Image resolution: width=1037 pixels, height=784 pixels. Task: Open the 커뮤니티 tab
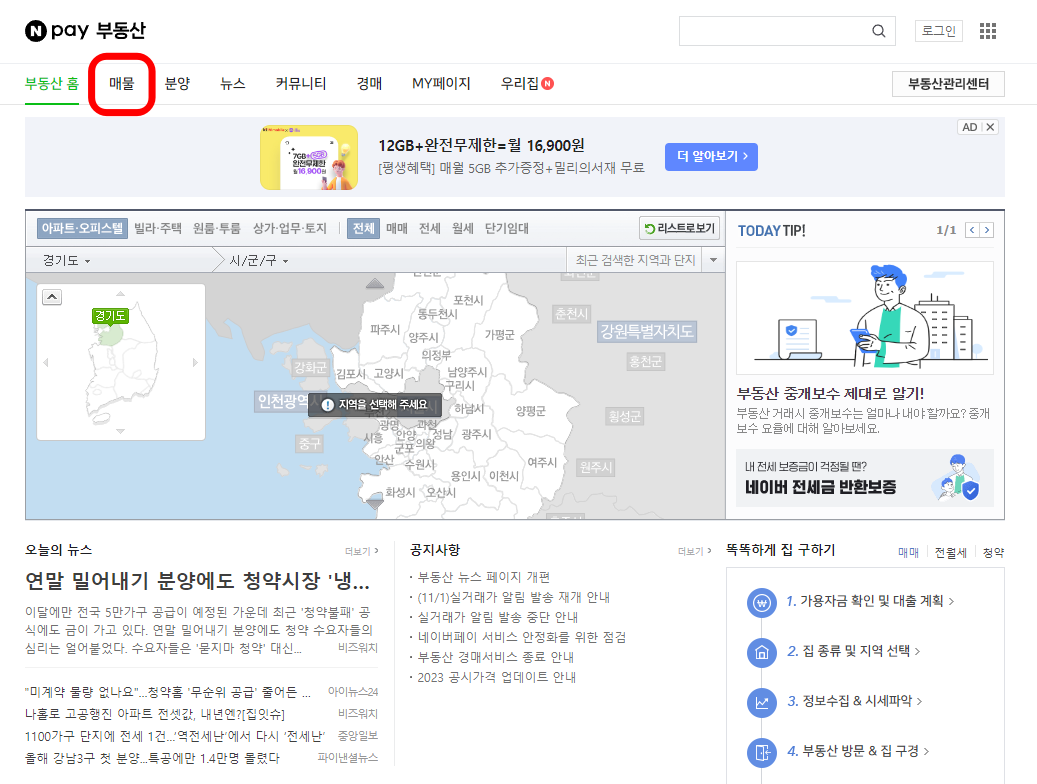point(301,83)
